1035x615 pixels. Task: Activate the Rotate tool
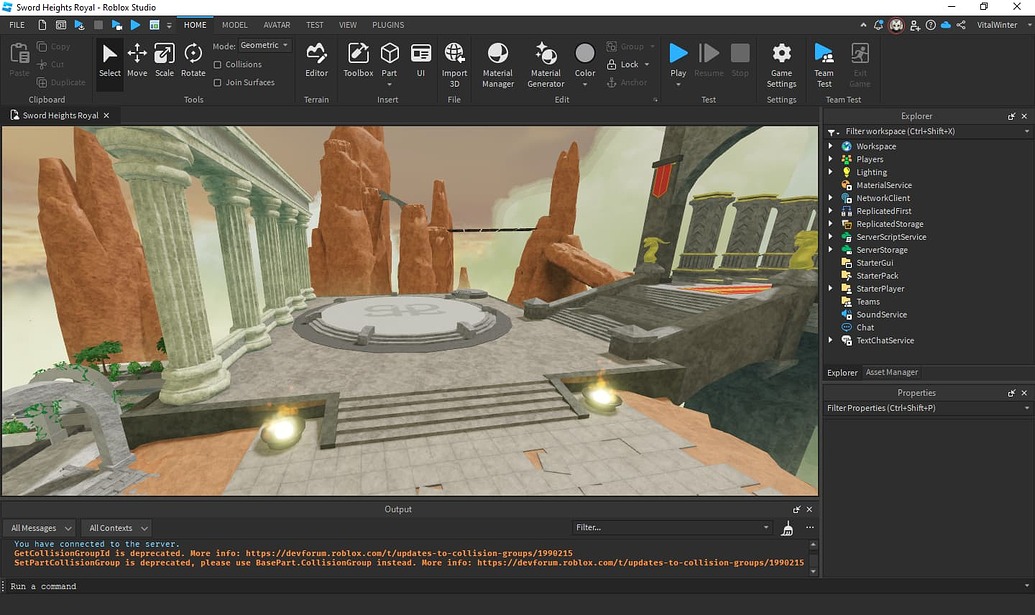192,60
